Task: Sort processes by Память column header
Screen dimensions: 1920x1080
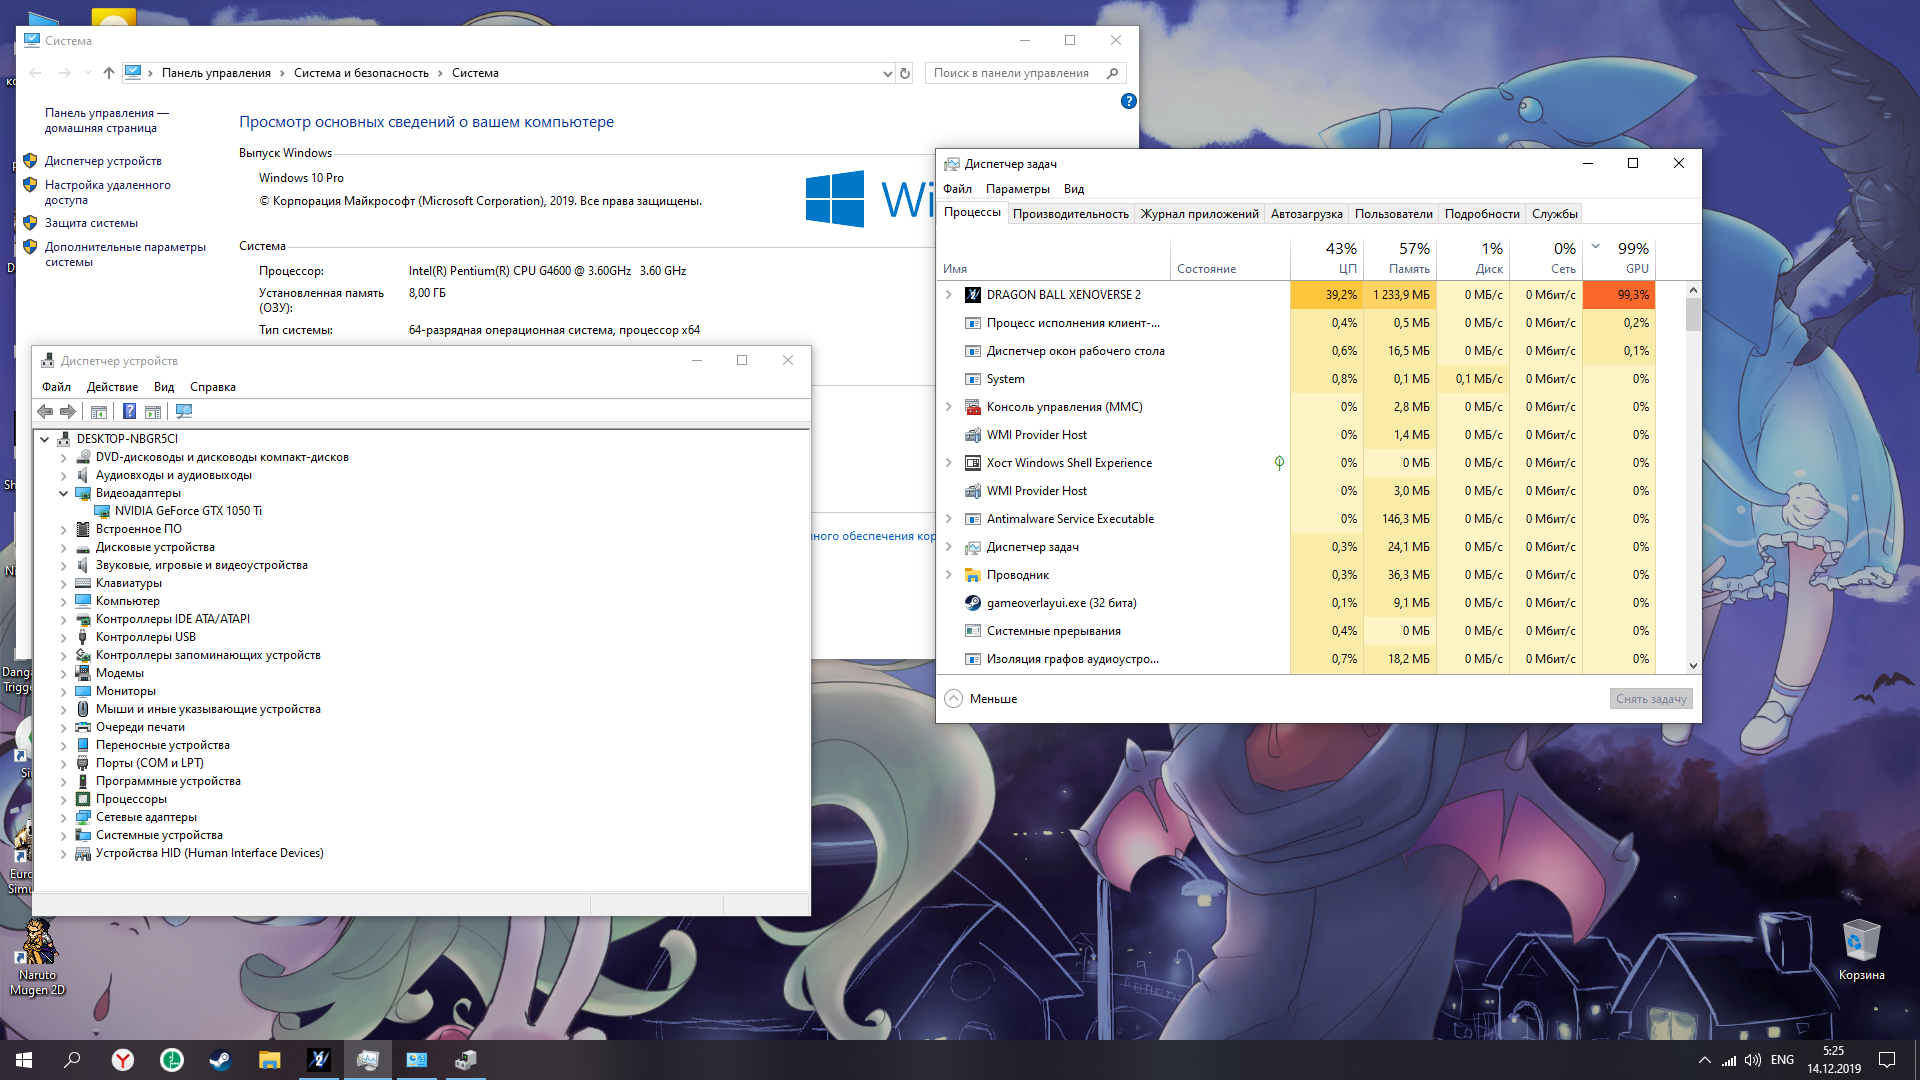Action: click(x=1400, y=257)
